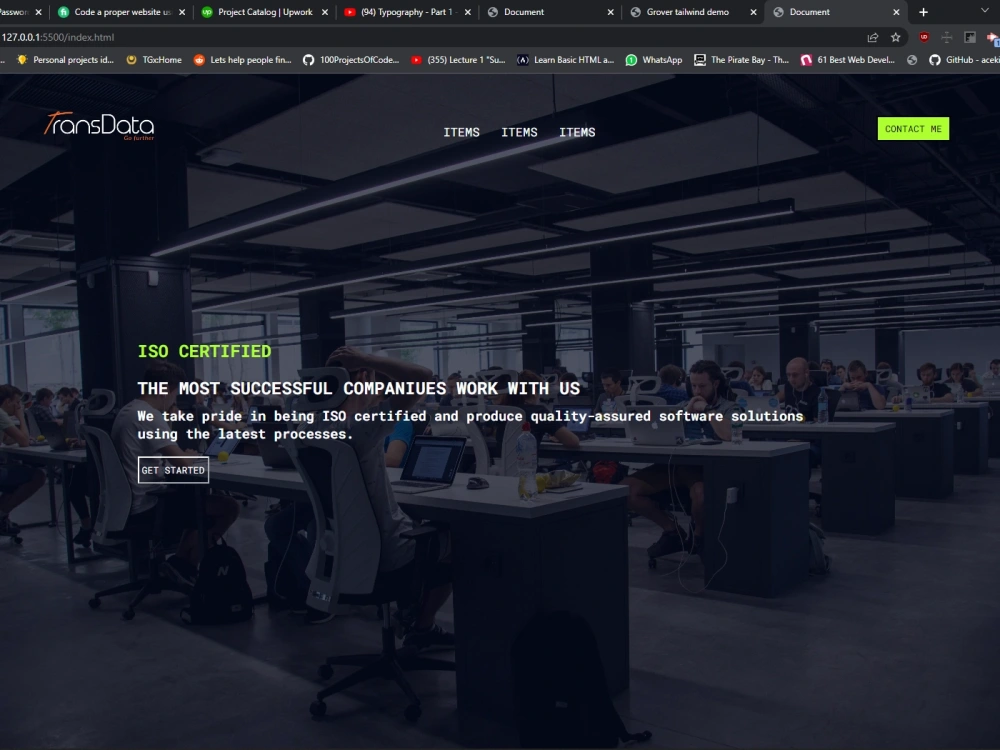Screen dimensions: 1000x750
Task: Click the middle ITEMS nav link
Action: click(x=519, y=132)
